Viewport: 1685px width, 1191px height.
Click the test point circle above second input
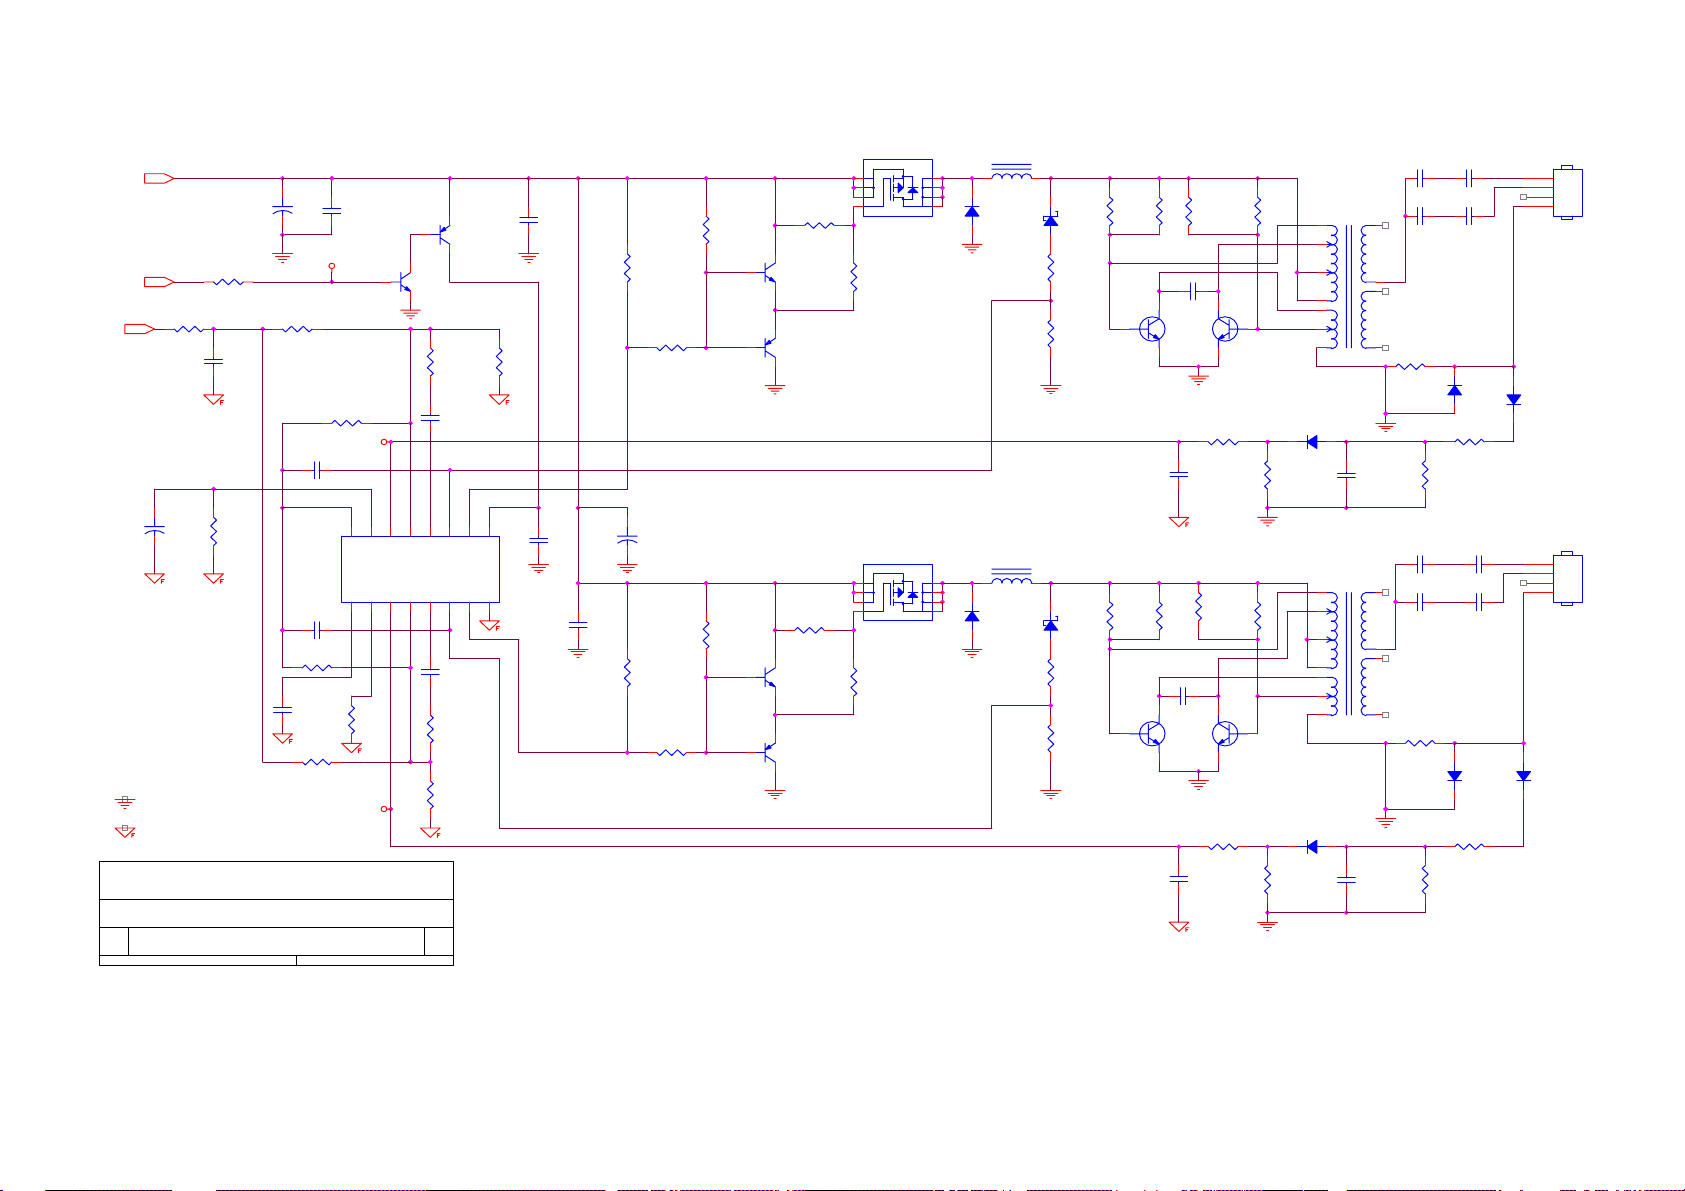[332, 267]
